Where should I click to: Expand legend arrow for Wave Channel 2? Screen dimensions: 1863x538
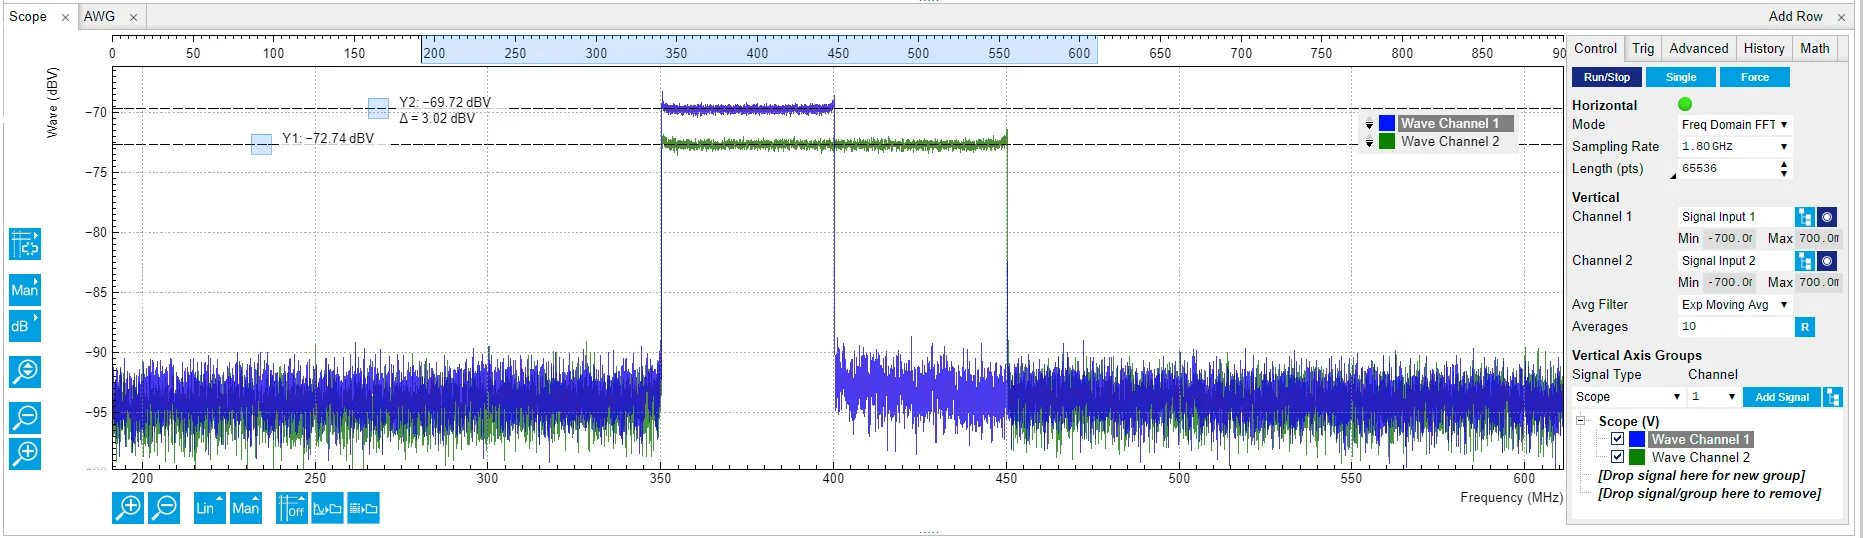[x=1369, y=142]
